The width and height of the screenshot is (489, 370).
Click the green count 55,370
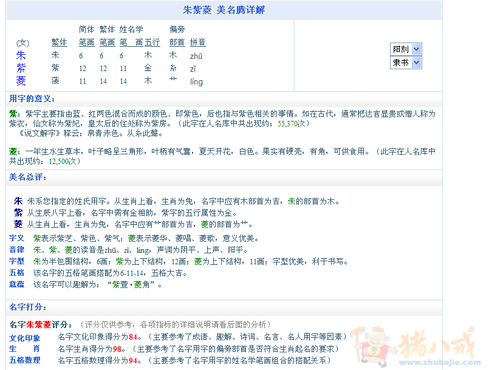point(287,124)
